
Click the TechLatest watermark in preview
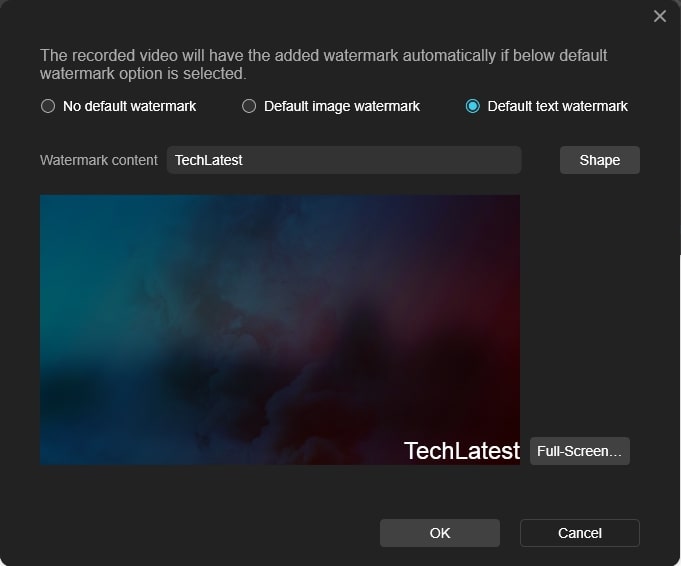point(462,450)
